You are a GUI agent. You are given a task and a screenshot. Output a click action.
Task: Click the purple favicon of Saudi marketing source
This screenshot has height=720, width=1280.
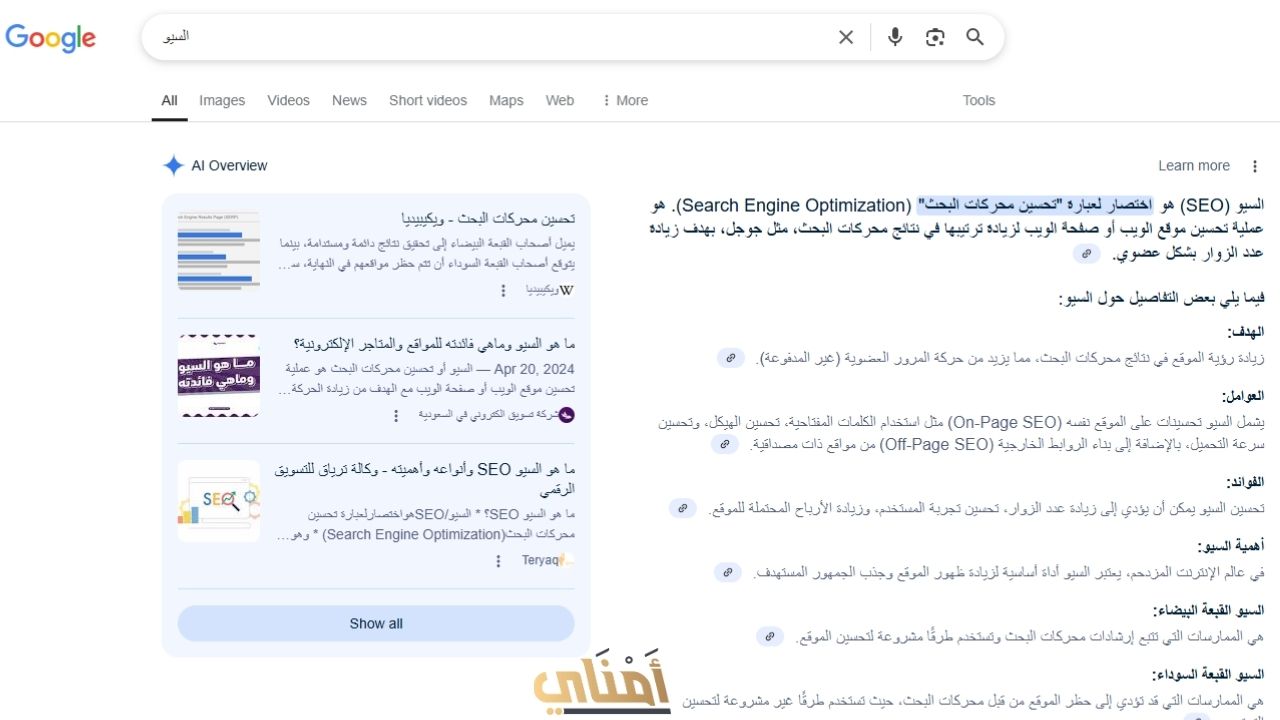567,415
